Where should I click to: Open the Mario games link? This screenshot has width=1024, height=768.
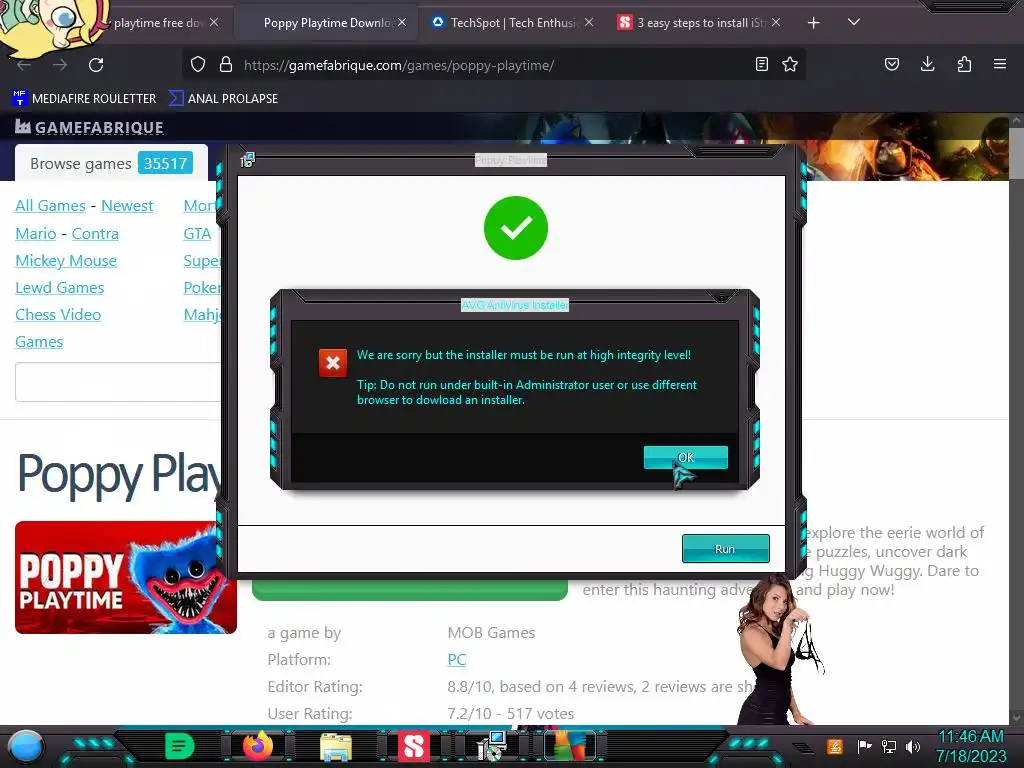(x=36, y=234)
